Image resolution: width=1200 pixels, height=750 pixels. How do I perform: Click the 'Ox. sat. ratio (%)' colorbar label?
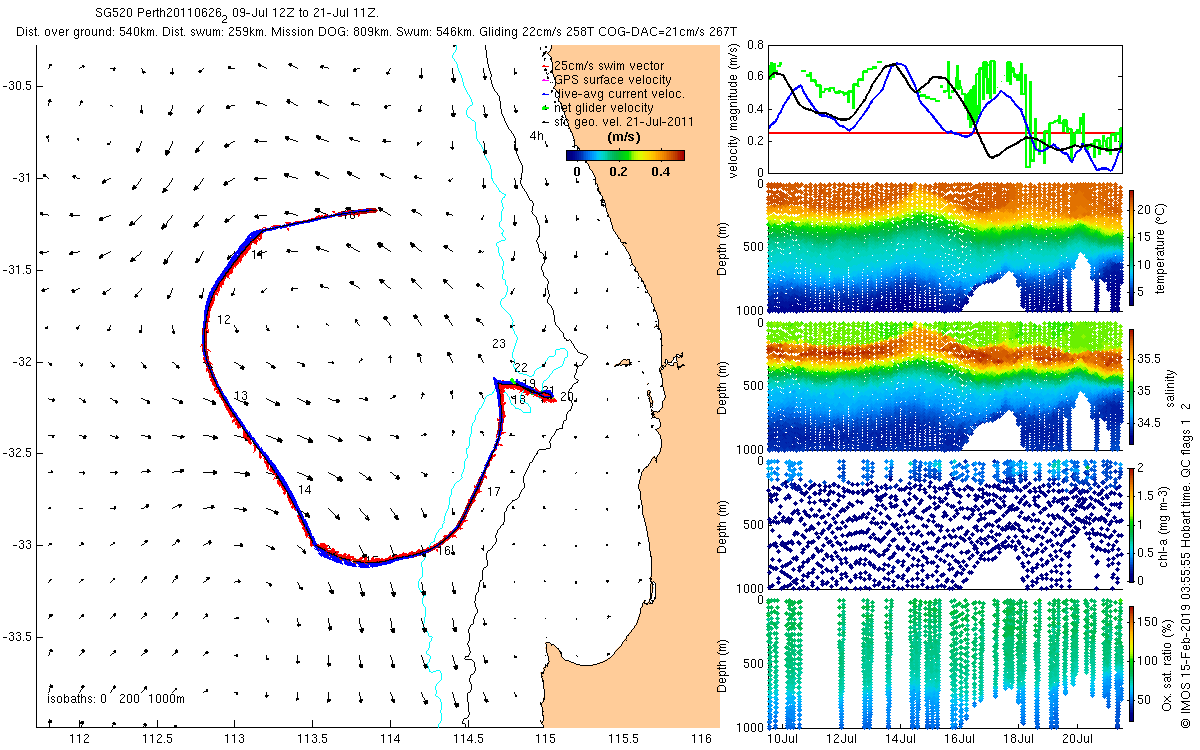1166,664
